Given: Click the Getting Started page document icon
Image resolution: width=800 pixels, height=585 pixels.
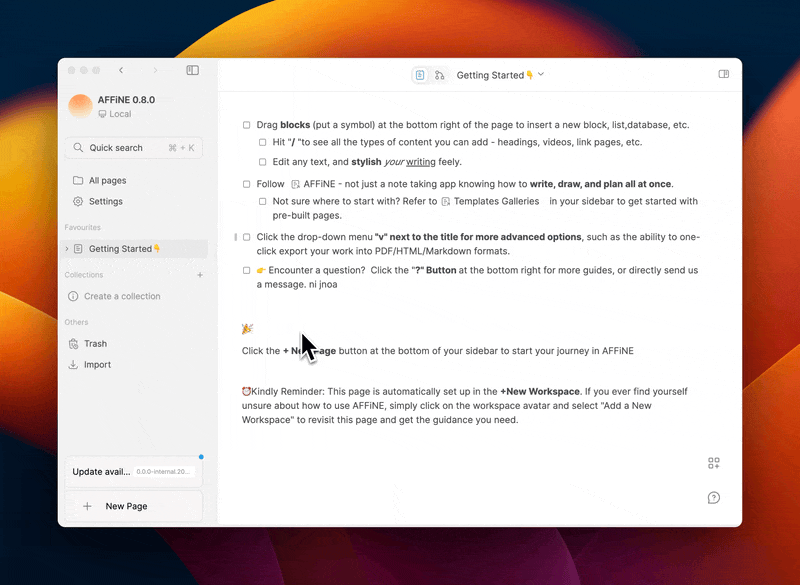Looking at the screenshot, I should pyautogui.click(x=78, y=249).
